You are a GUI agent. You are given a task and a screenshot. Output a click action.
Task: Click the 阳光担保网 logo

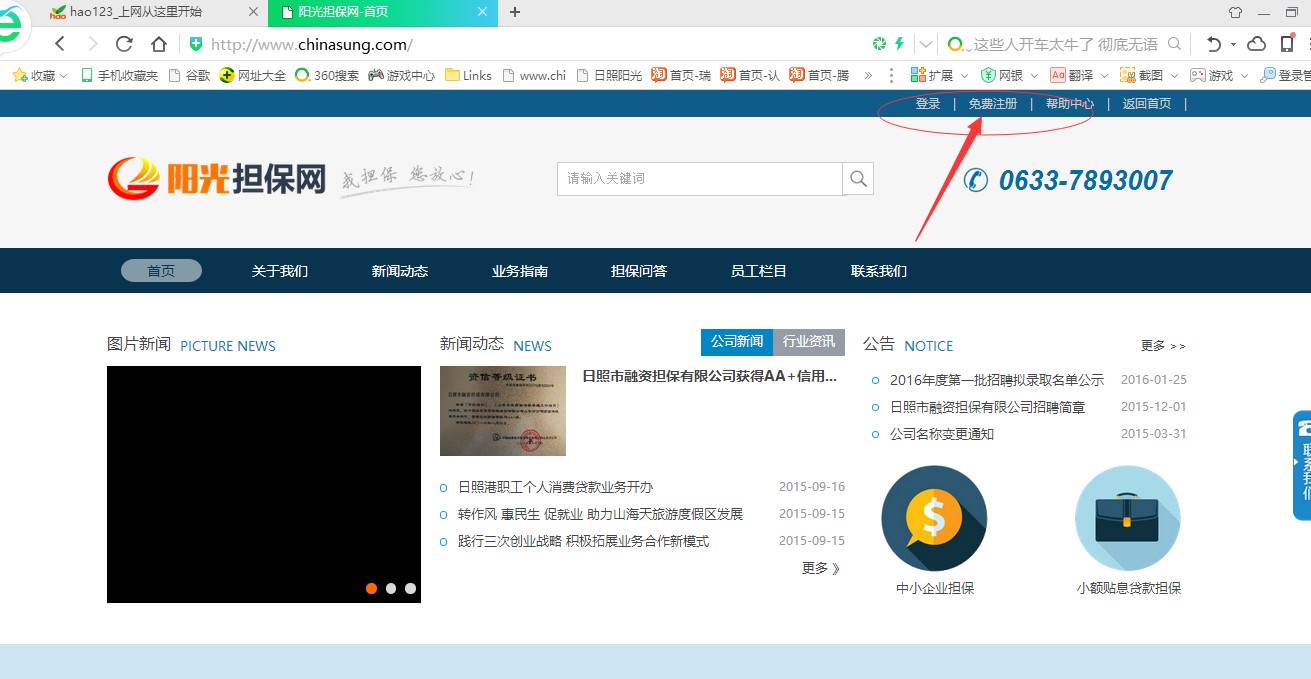point(217,179)
